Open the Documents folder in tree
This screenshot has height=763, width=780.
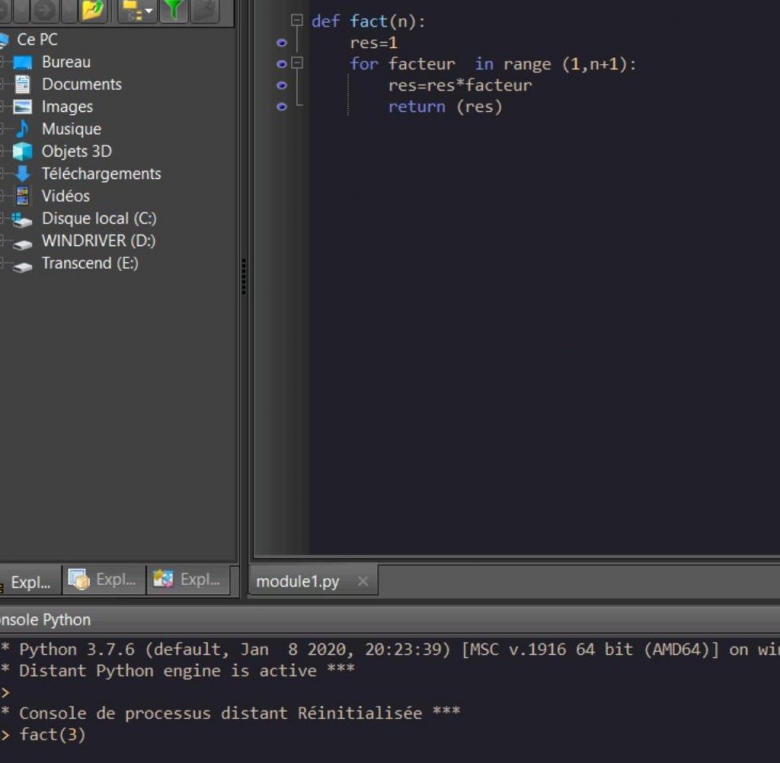click(x=81, y=85)
